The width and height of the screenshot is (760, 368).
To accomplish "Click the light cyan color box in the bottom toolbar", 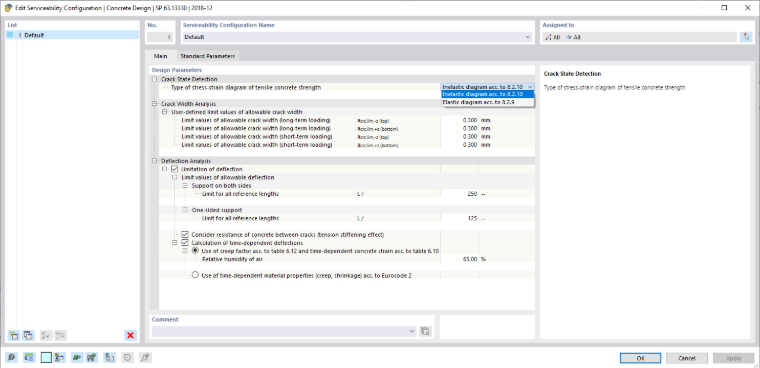I will click(x=46, y=358).
